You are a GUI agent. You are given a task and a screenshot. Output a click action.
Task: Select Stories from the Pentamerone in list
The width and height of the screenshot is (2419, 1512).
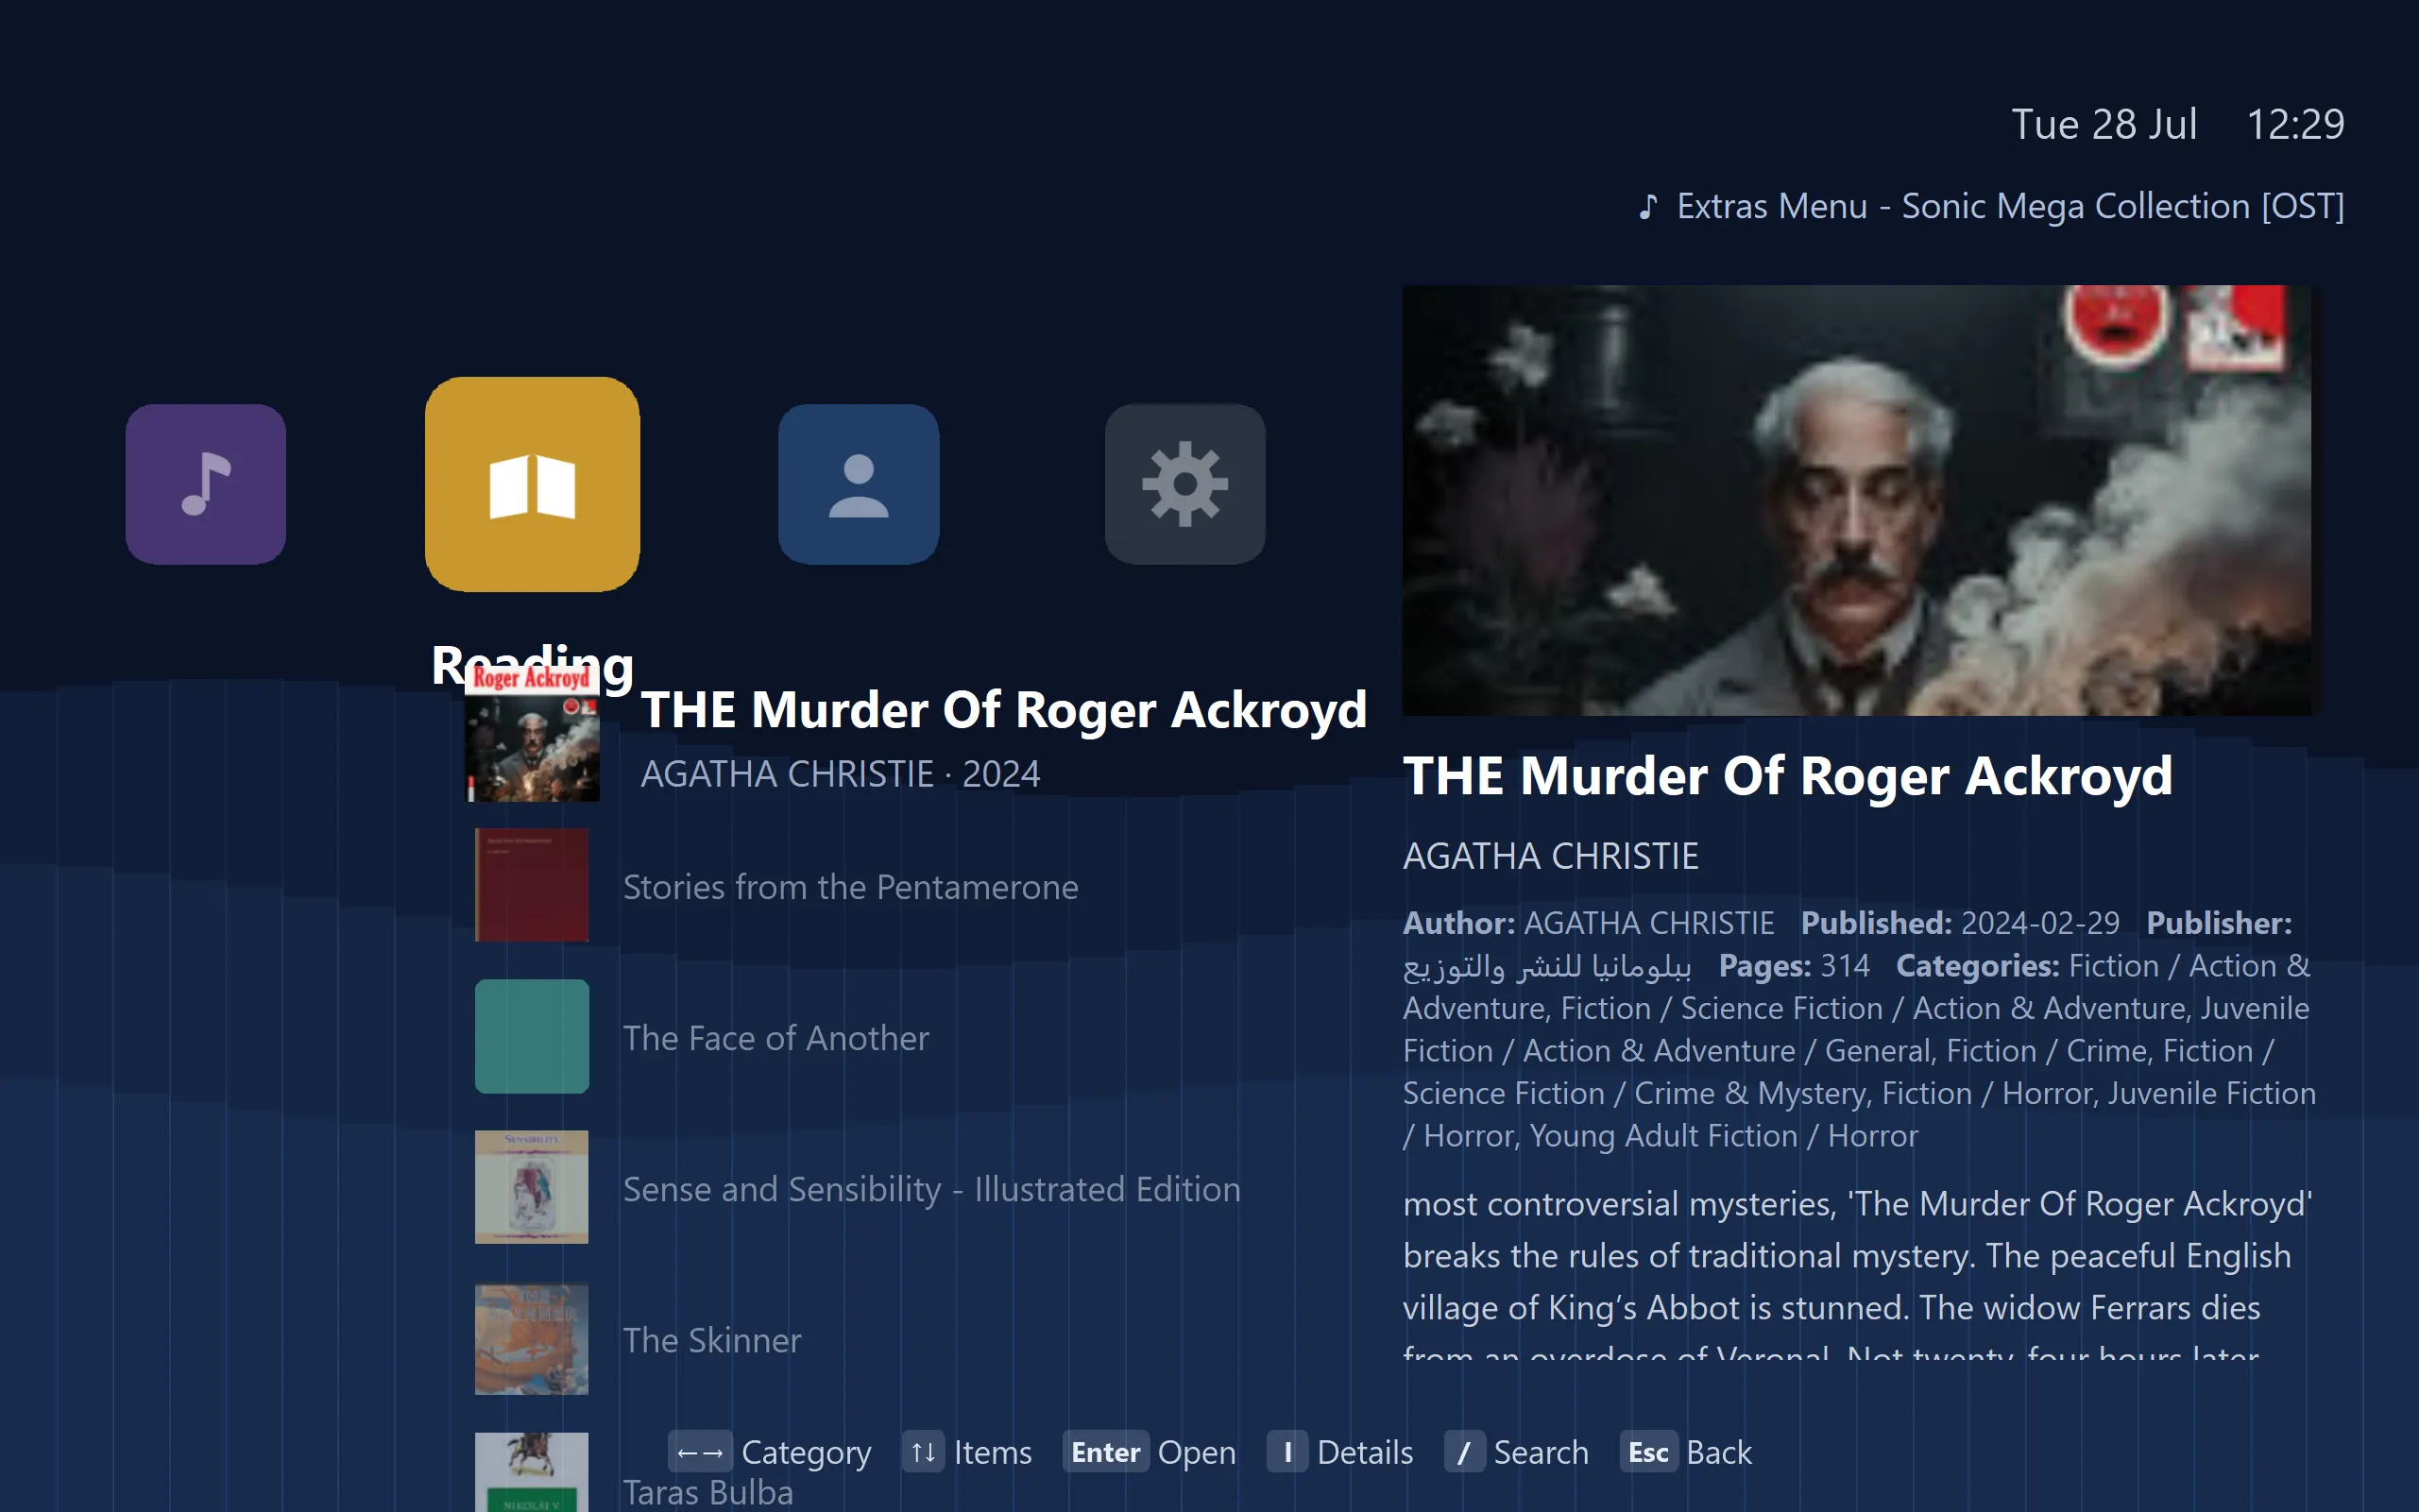point(850,886)
